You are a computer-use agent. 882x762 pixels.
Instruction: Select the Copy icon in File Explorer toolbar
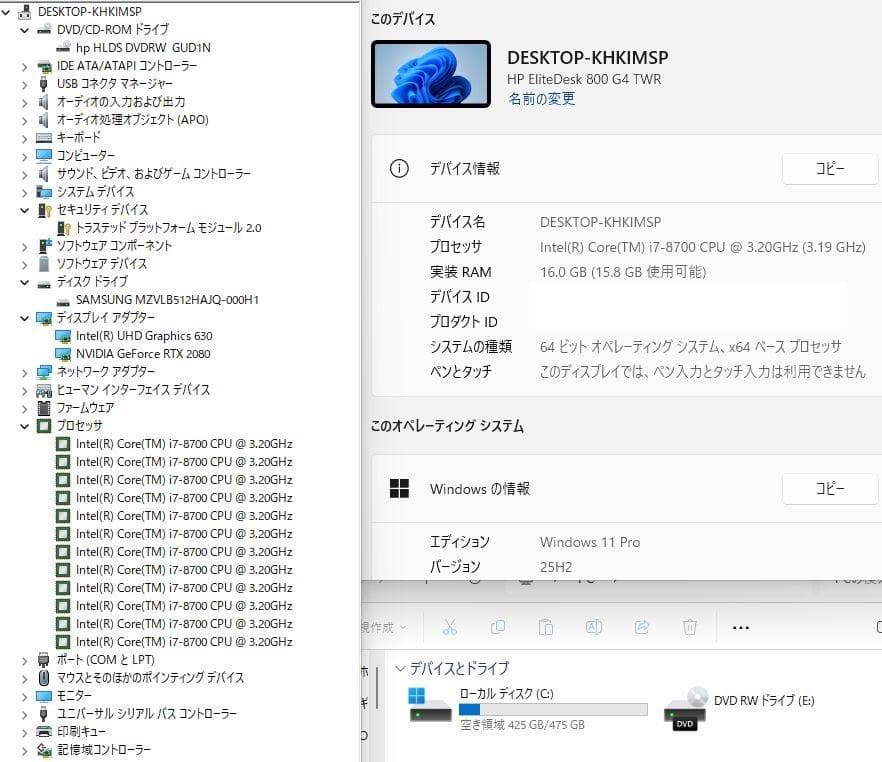[498, 627]
